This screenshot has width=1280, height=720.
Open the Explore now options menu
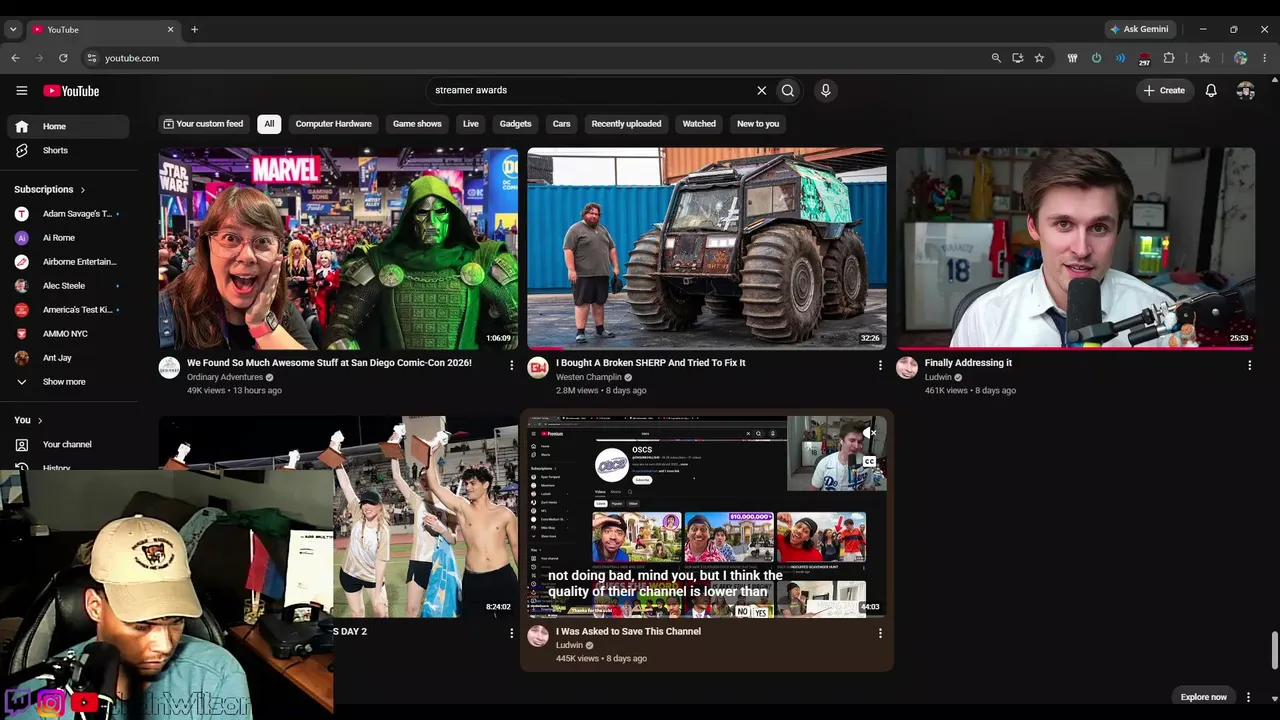pyautogui.click(x=1248, y=697)
